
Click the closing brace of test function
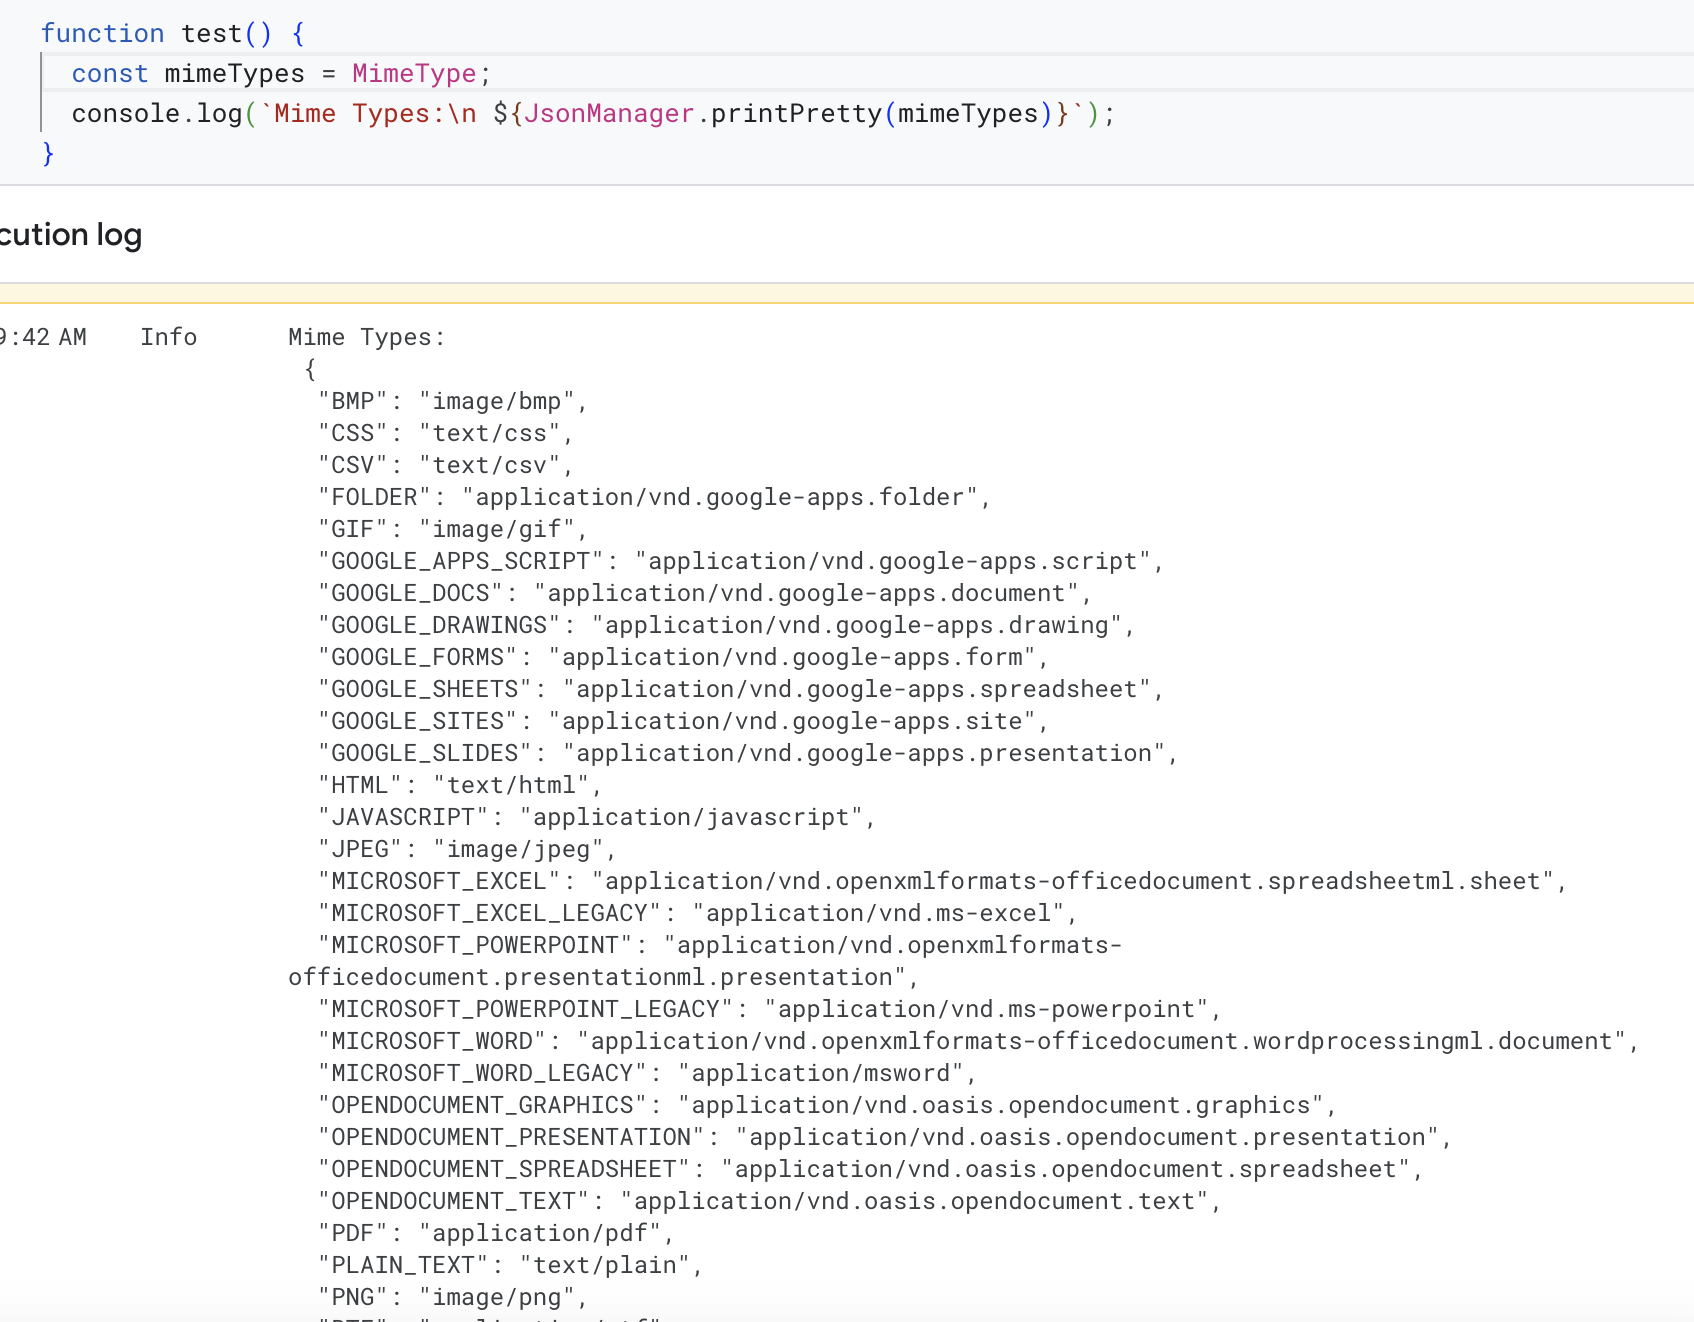coord(48,154)
